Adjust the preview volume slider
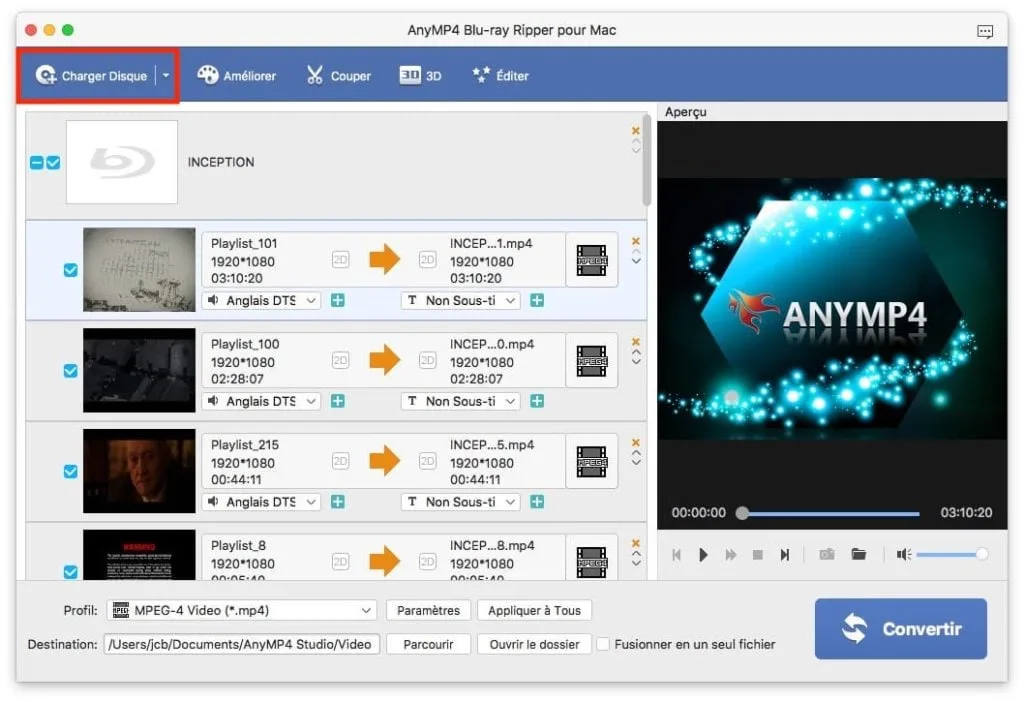 [x=952, y=554]
